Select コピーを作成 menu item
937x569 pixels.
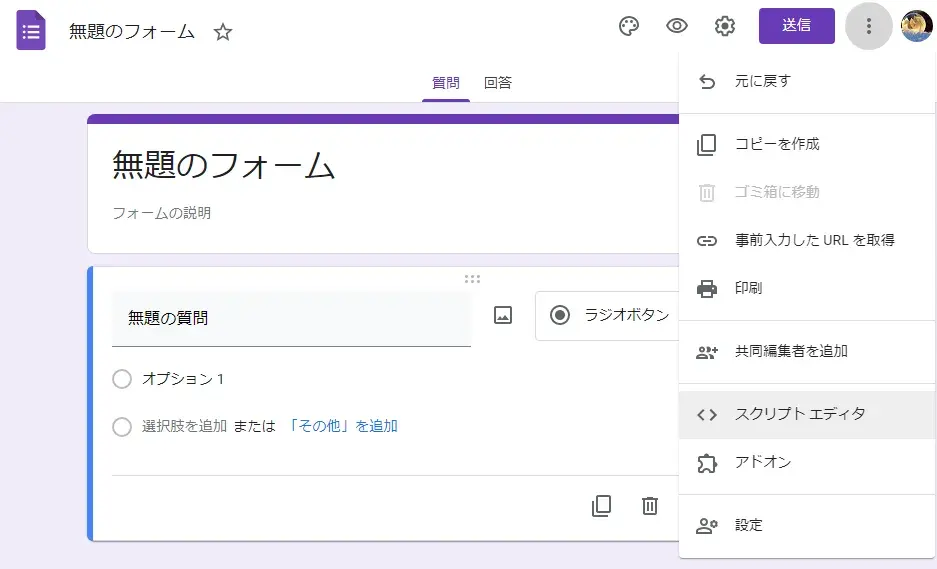(777, 144)
